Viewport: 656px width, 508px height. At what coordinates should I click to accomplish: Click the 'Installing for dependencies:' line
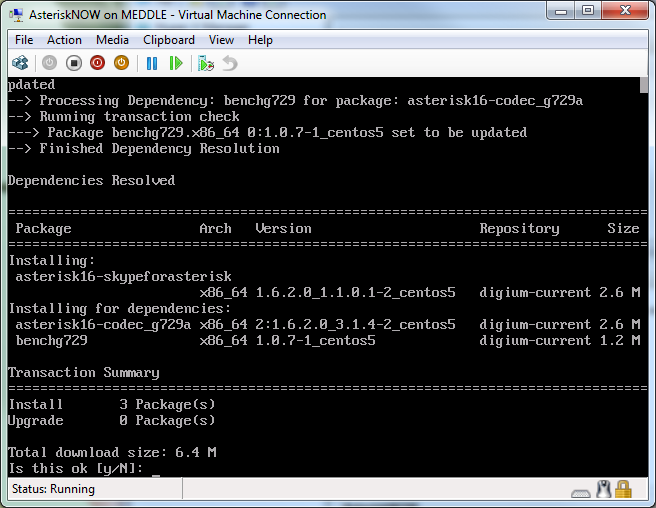point(120,309)
